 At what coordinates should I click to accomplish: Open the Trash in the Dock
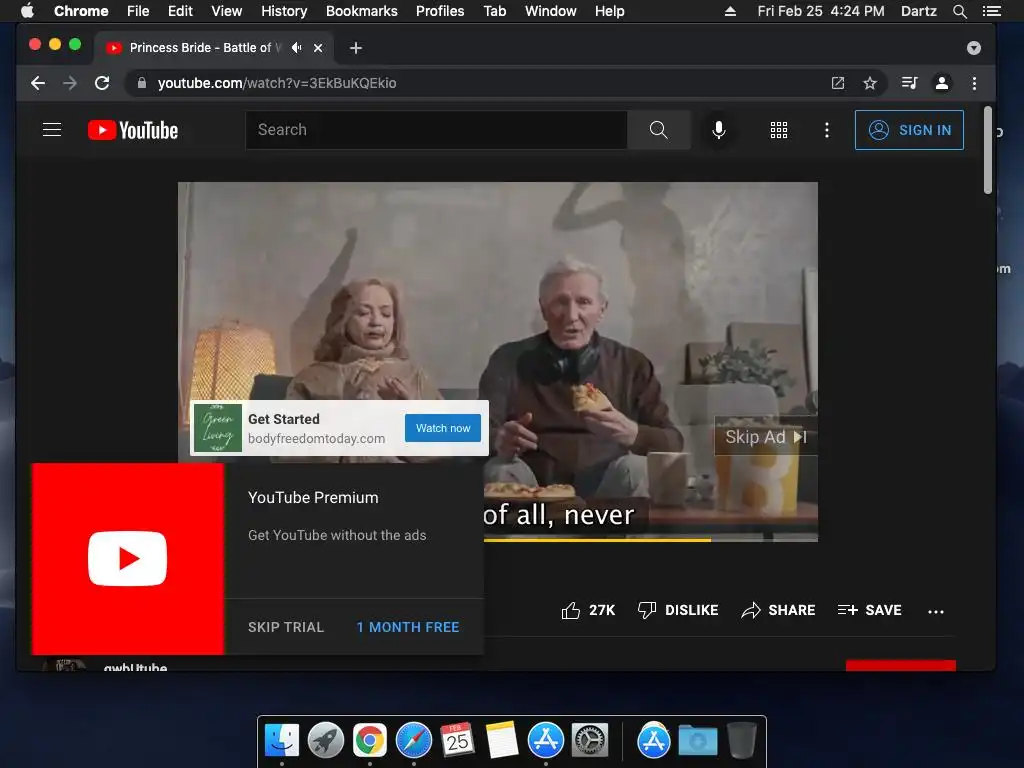click(741, 741)
